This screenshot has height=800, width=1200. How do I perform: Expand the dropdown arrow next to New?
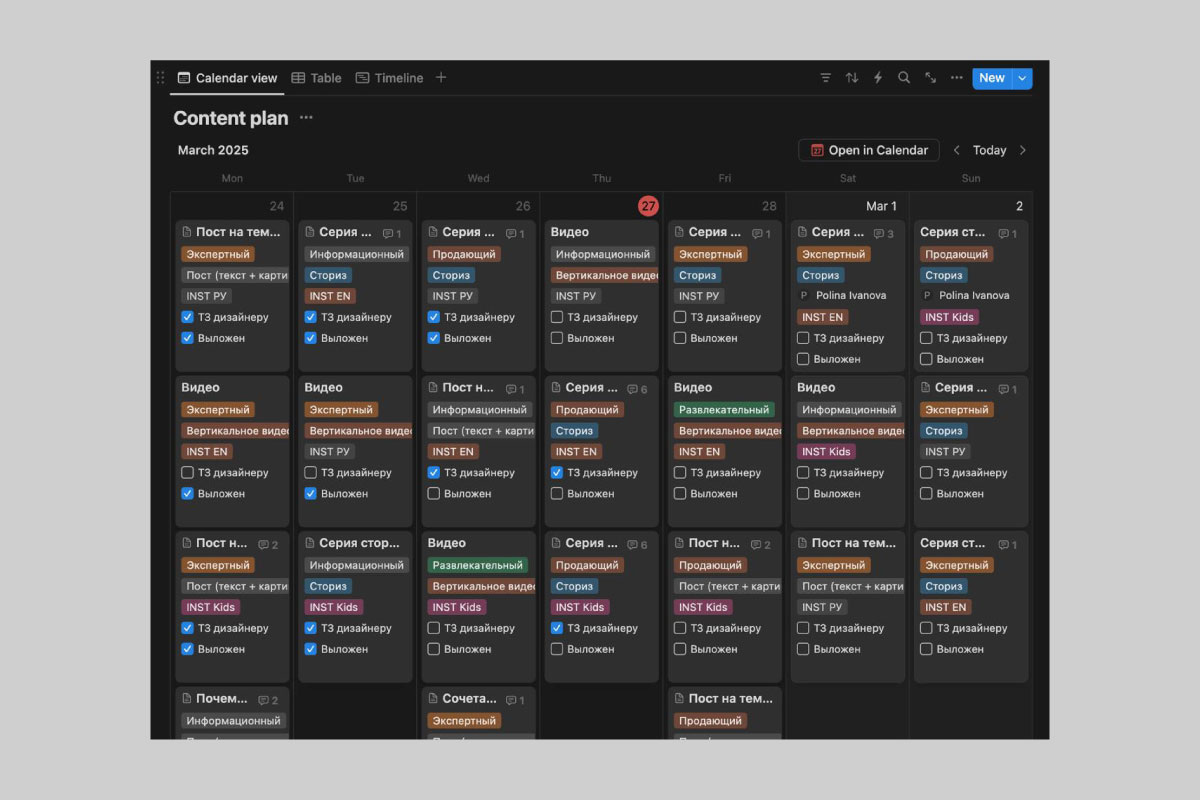(1022, 78)
